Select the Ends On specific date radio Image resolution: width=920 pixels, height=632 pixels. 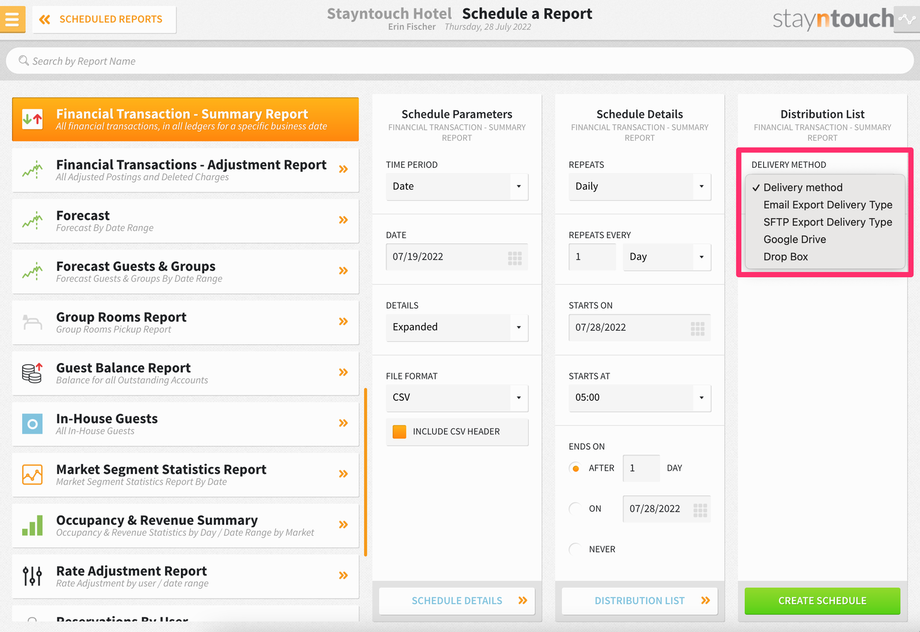tap(575, 508)
